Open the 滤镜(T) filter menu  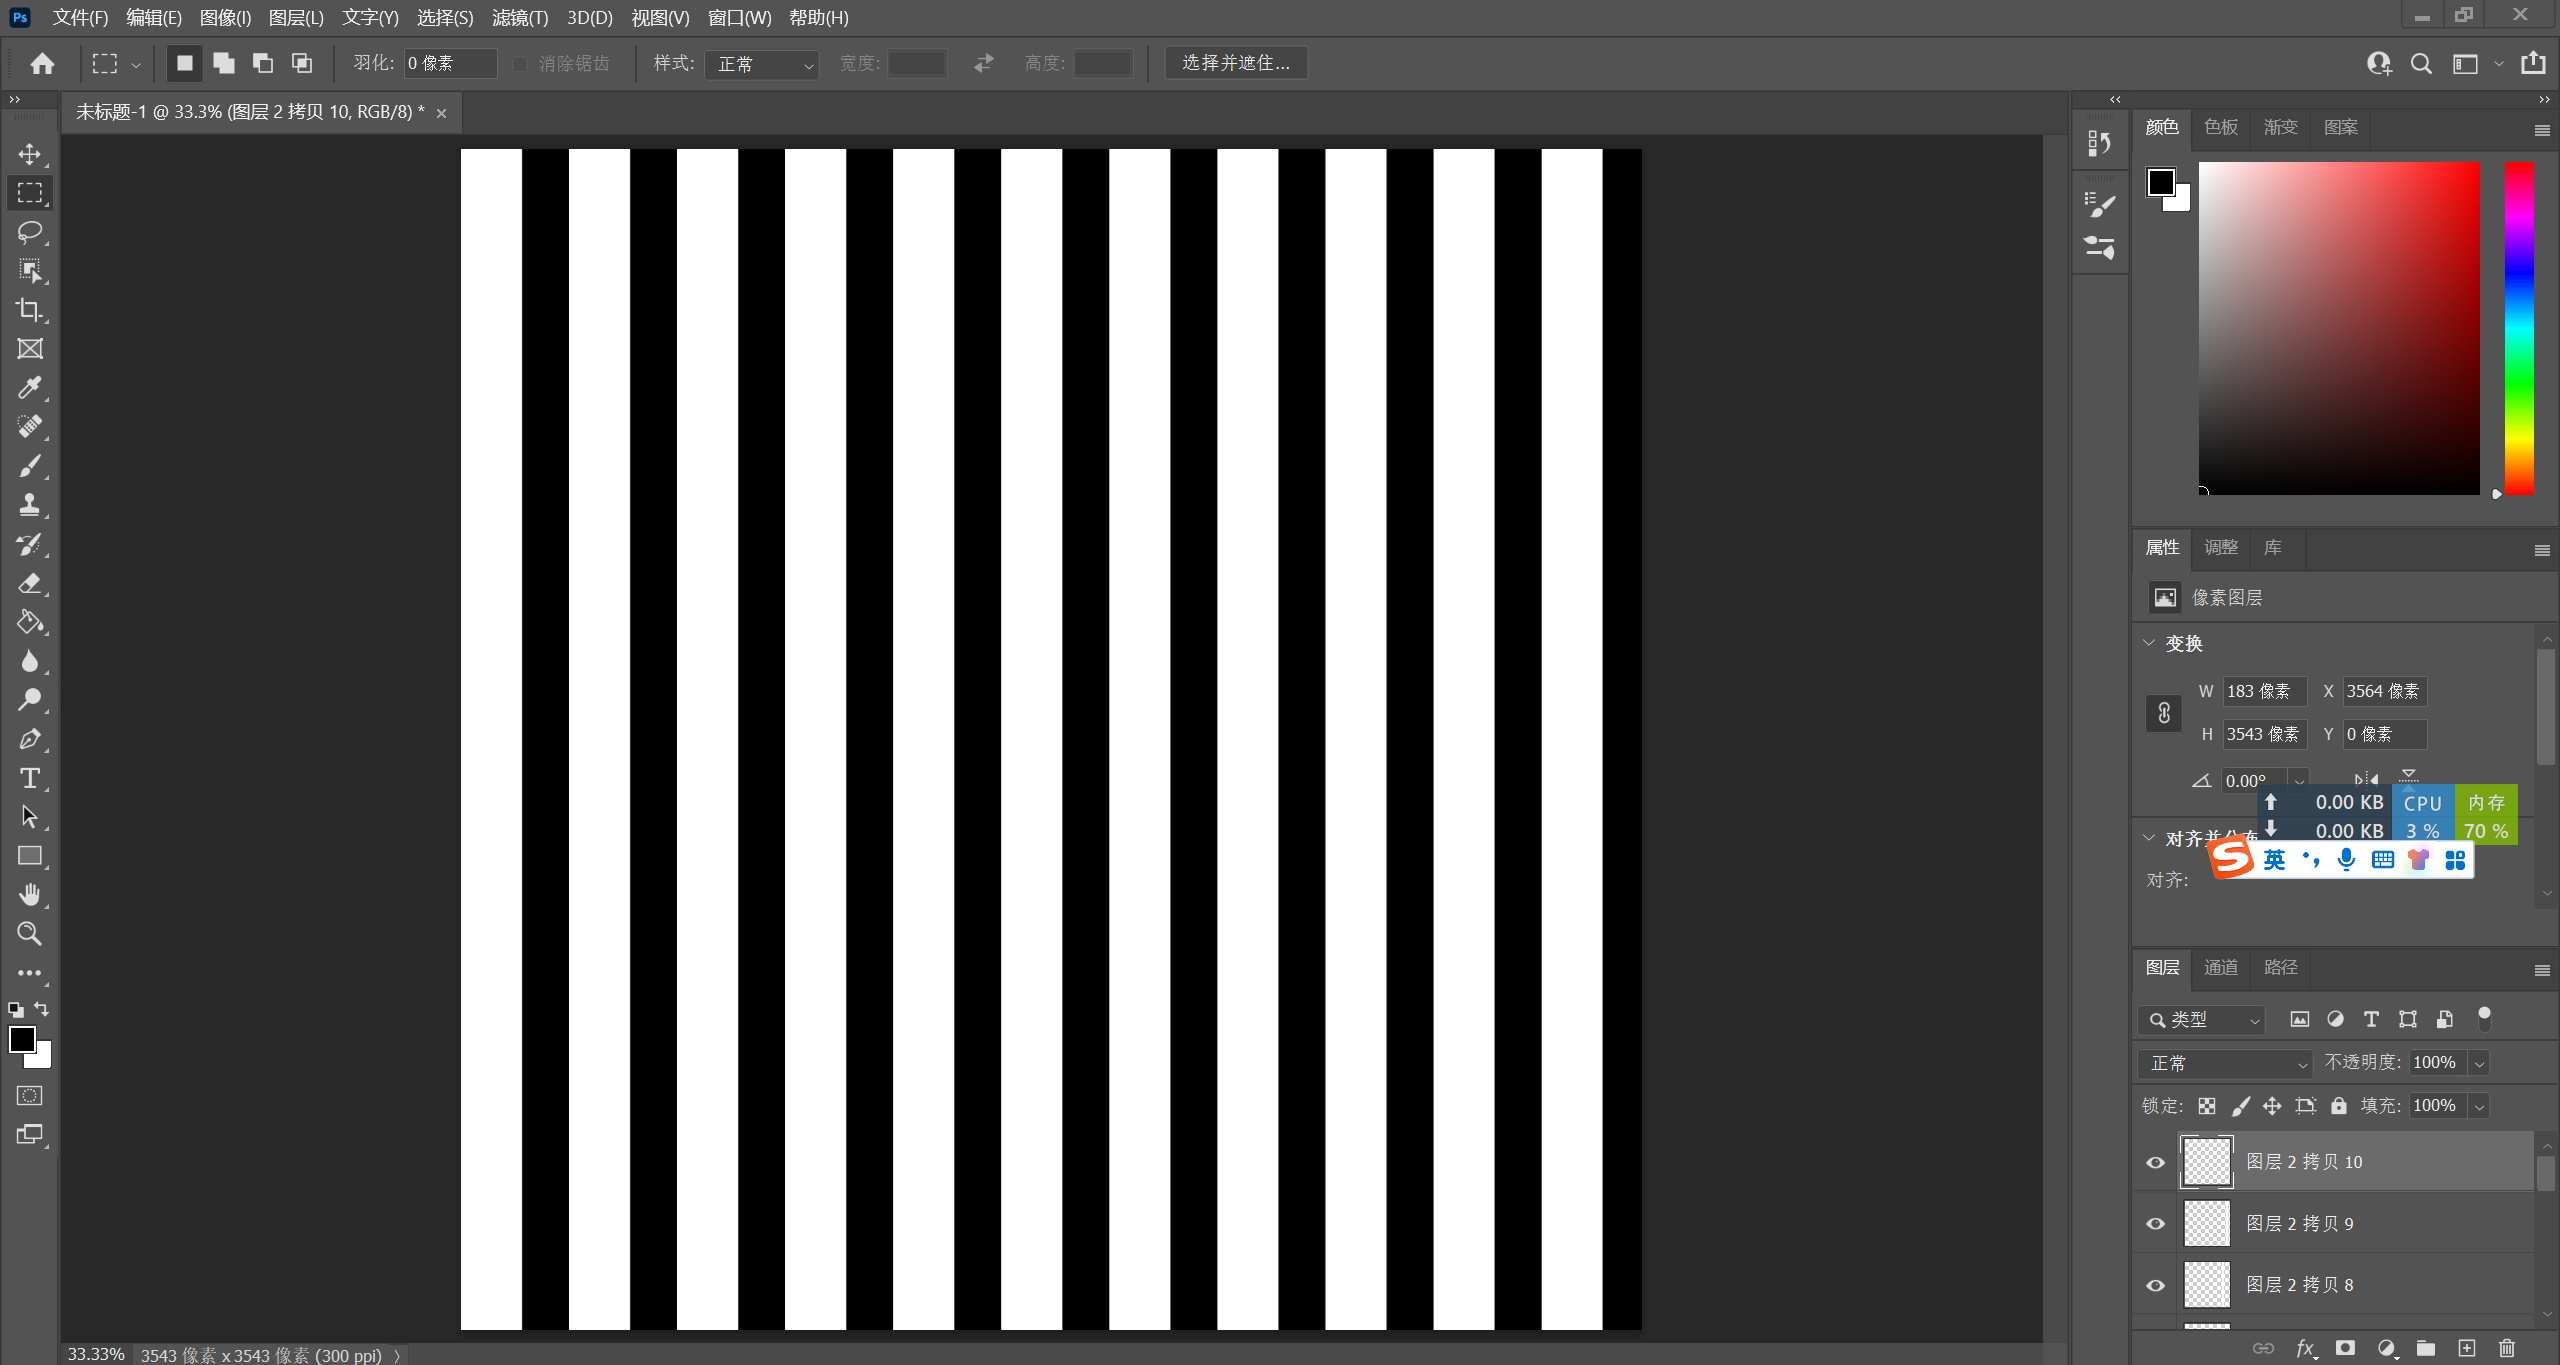click(x=519, y=18)
